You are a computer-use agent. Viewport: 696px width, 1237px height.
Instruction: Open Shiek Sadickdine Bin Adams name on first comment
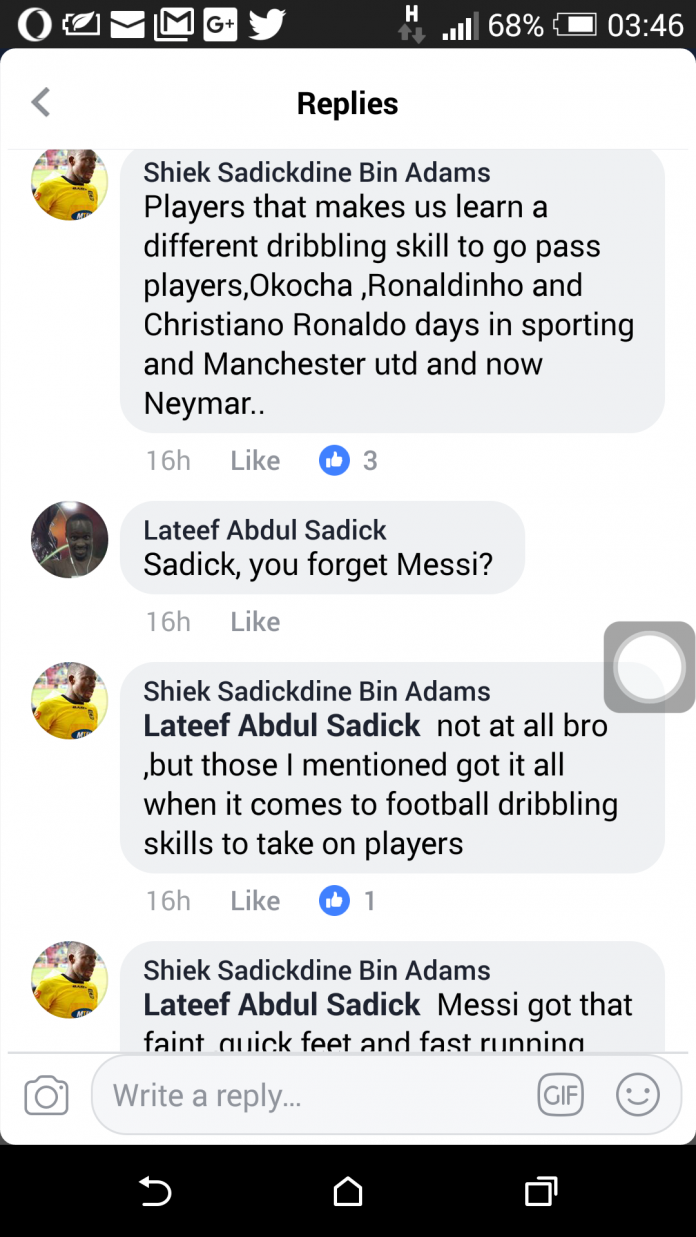click(x=317, y=172)
